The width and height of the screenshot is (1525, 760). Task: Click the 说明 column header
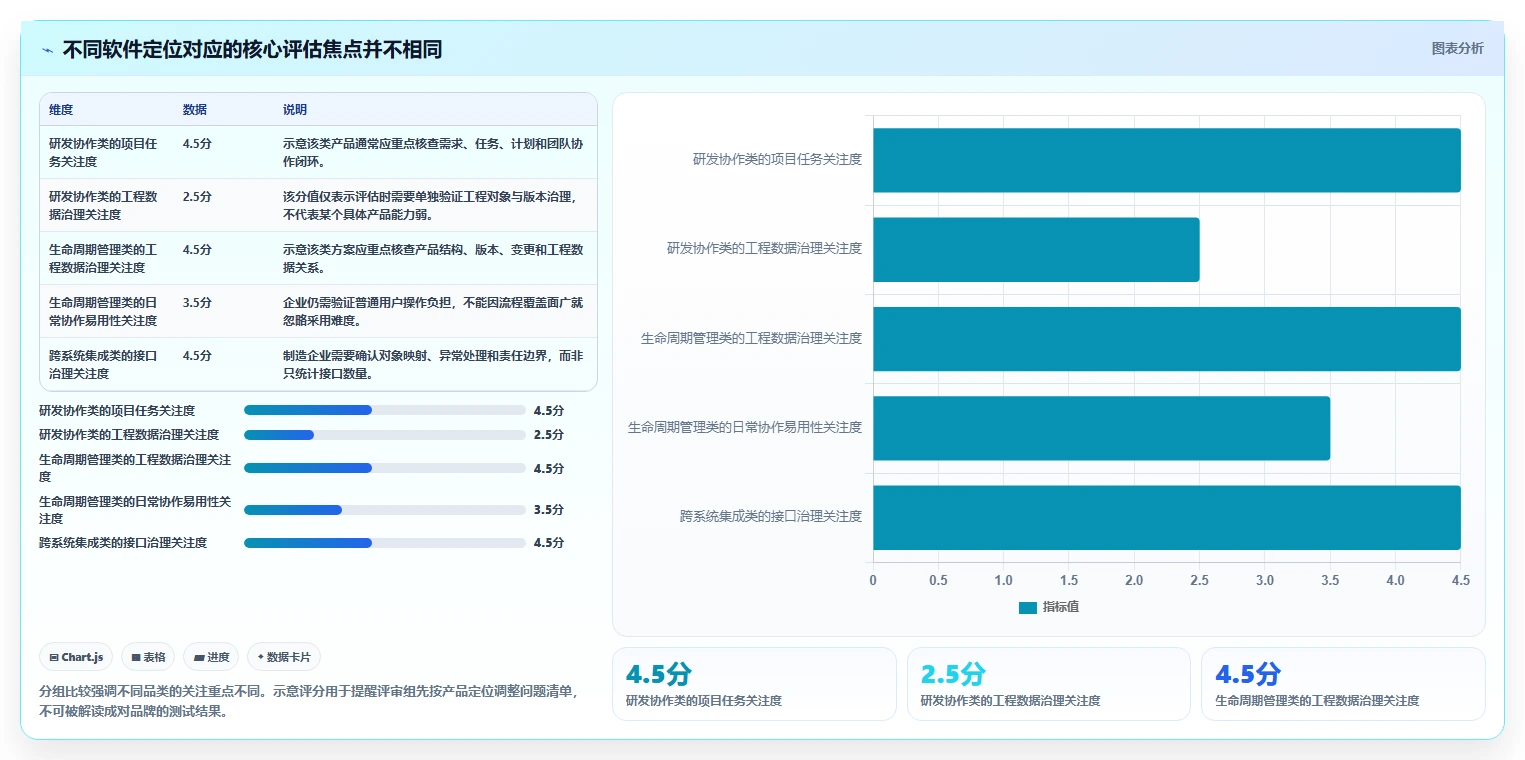[x=295, y=110]
